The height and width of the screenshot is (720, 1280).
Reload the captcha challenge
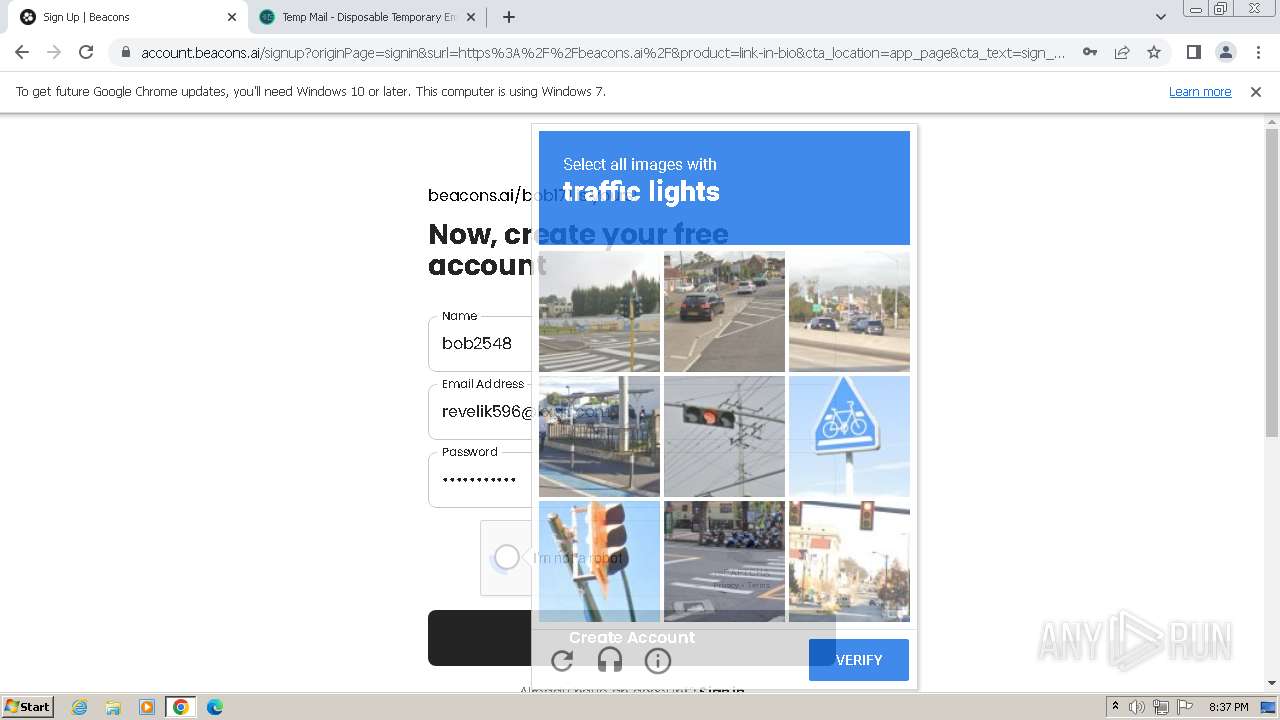(x=562, y=660)
